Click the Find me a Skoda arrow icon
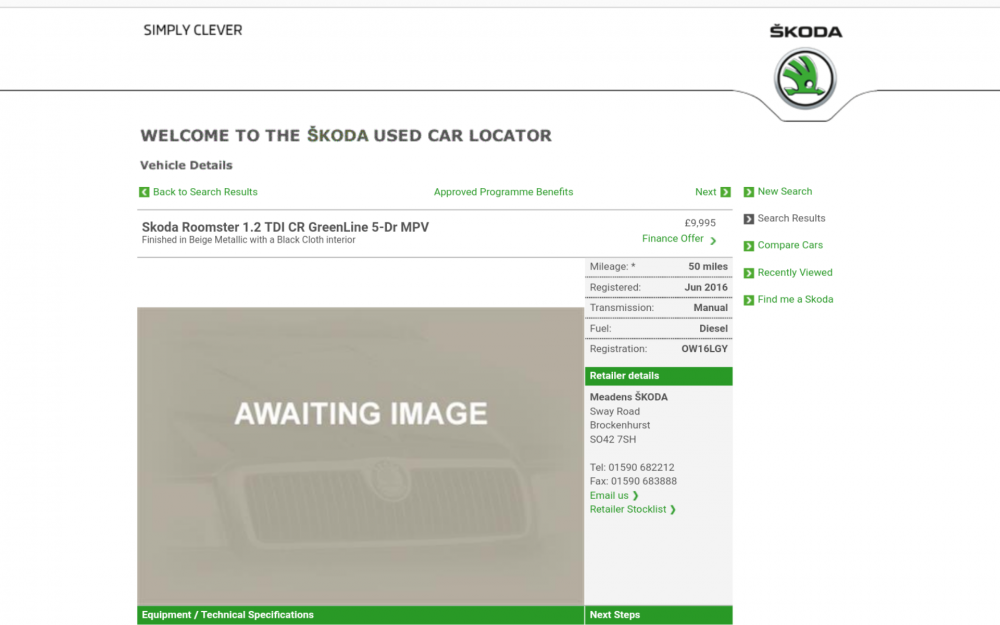 click(x=749, y=300)
